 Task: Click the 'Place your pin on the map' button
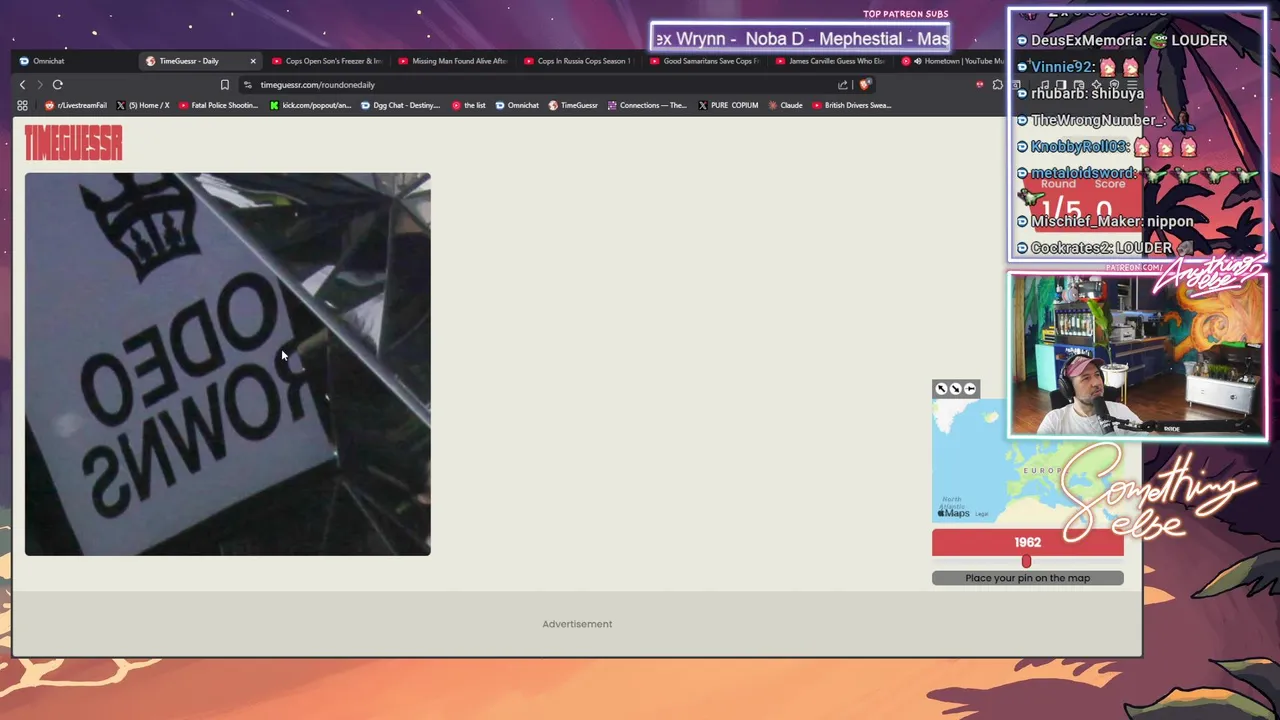pos(1028,578)
